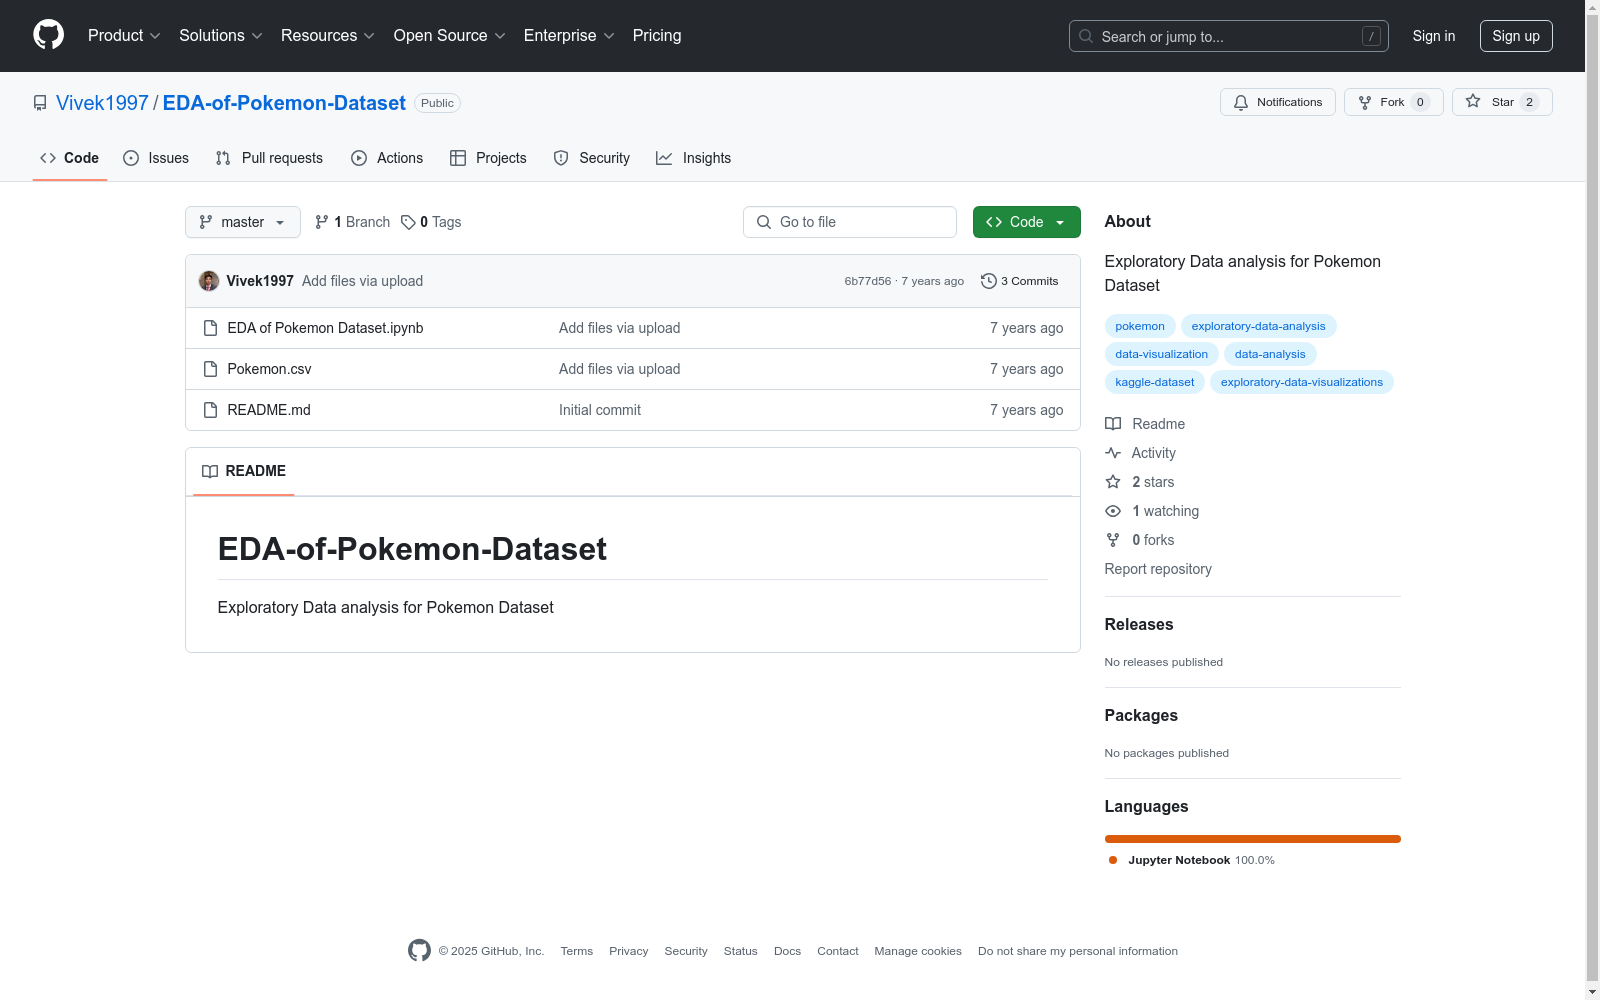1600x1000 pixels.
Task: Star this repository
Action: pyautogui.click(x=1502, y=102)
